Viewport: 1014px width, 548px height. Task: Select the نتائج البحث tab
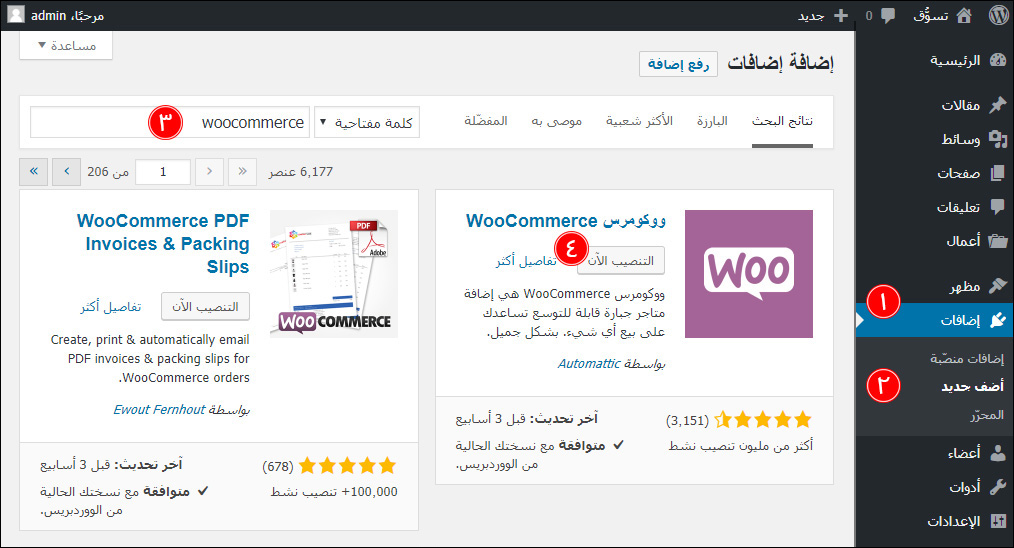tap(782, 121)
